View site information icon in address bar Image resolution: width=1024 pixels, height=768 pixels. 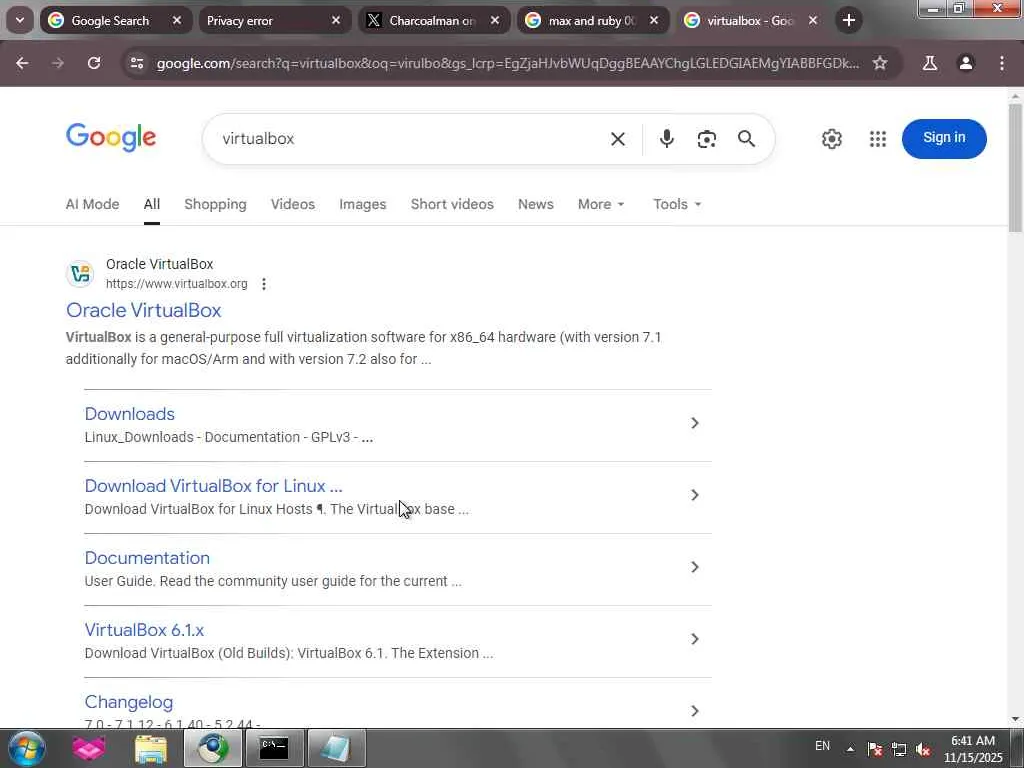click(x=136, y=63)
